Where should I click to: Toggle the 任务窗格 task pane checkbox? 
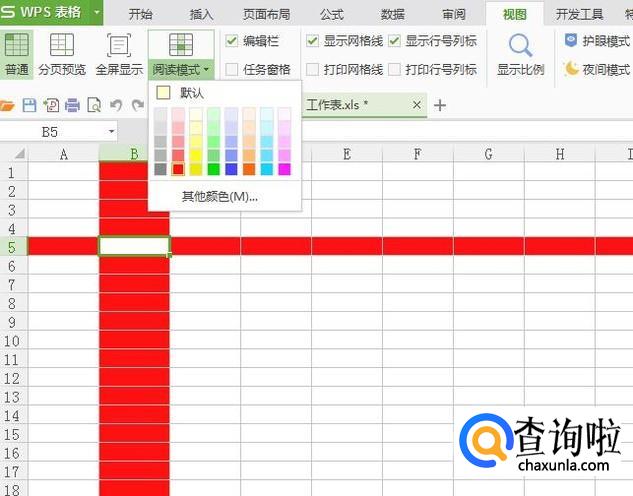232,69
